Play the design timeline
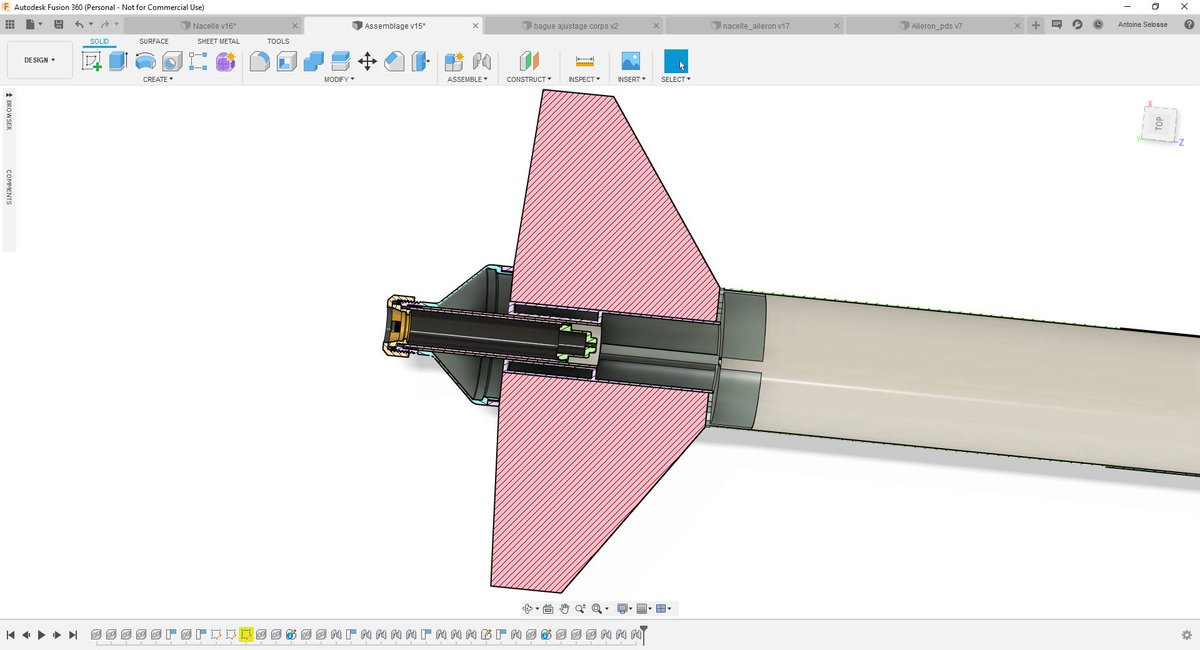Screen dimensions: 1200x650 tap(42, 635)
